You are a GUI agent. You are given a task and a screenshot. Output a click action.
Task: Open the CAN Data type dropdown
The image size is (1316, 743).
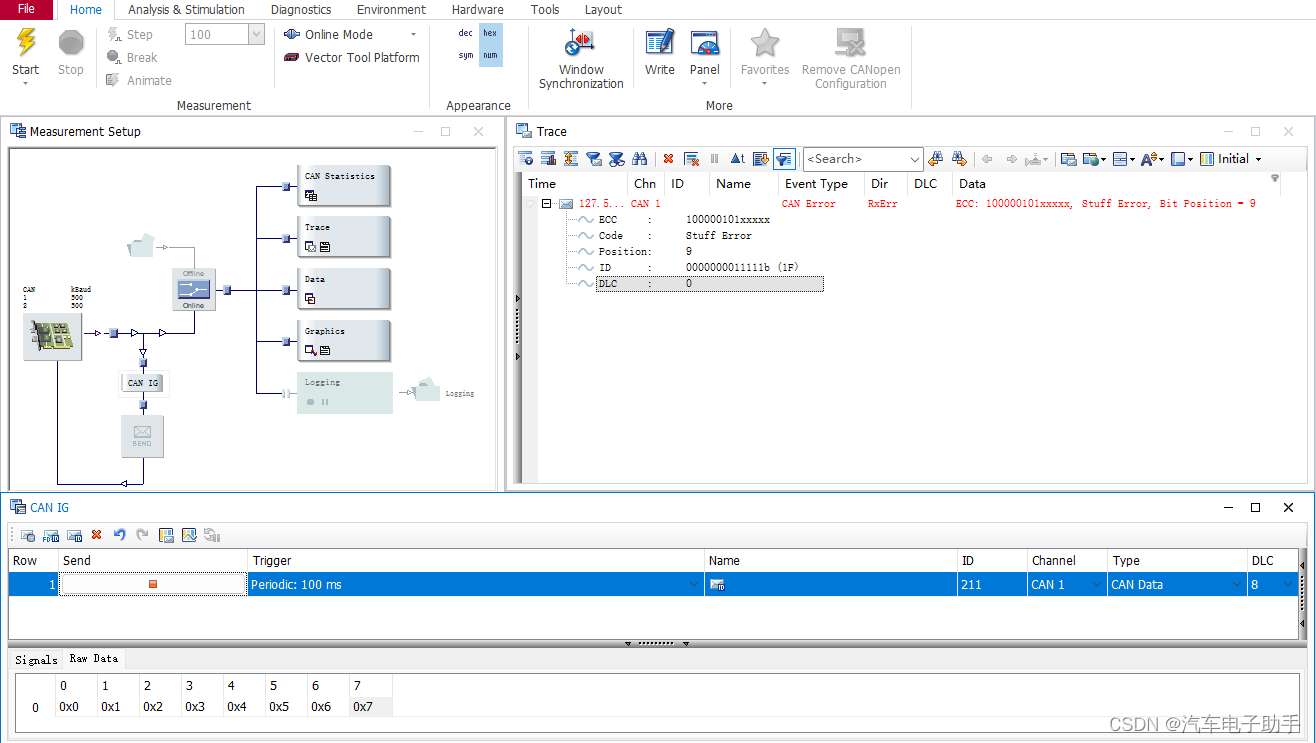click(1237, 585)
